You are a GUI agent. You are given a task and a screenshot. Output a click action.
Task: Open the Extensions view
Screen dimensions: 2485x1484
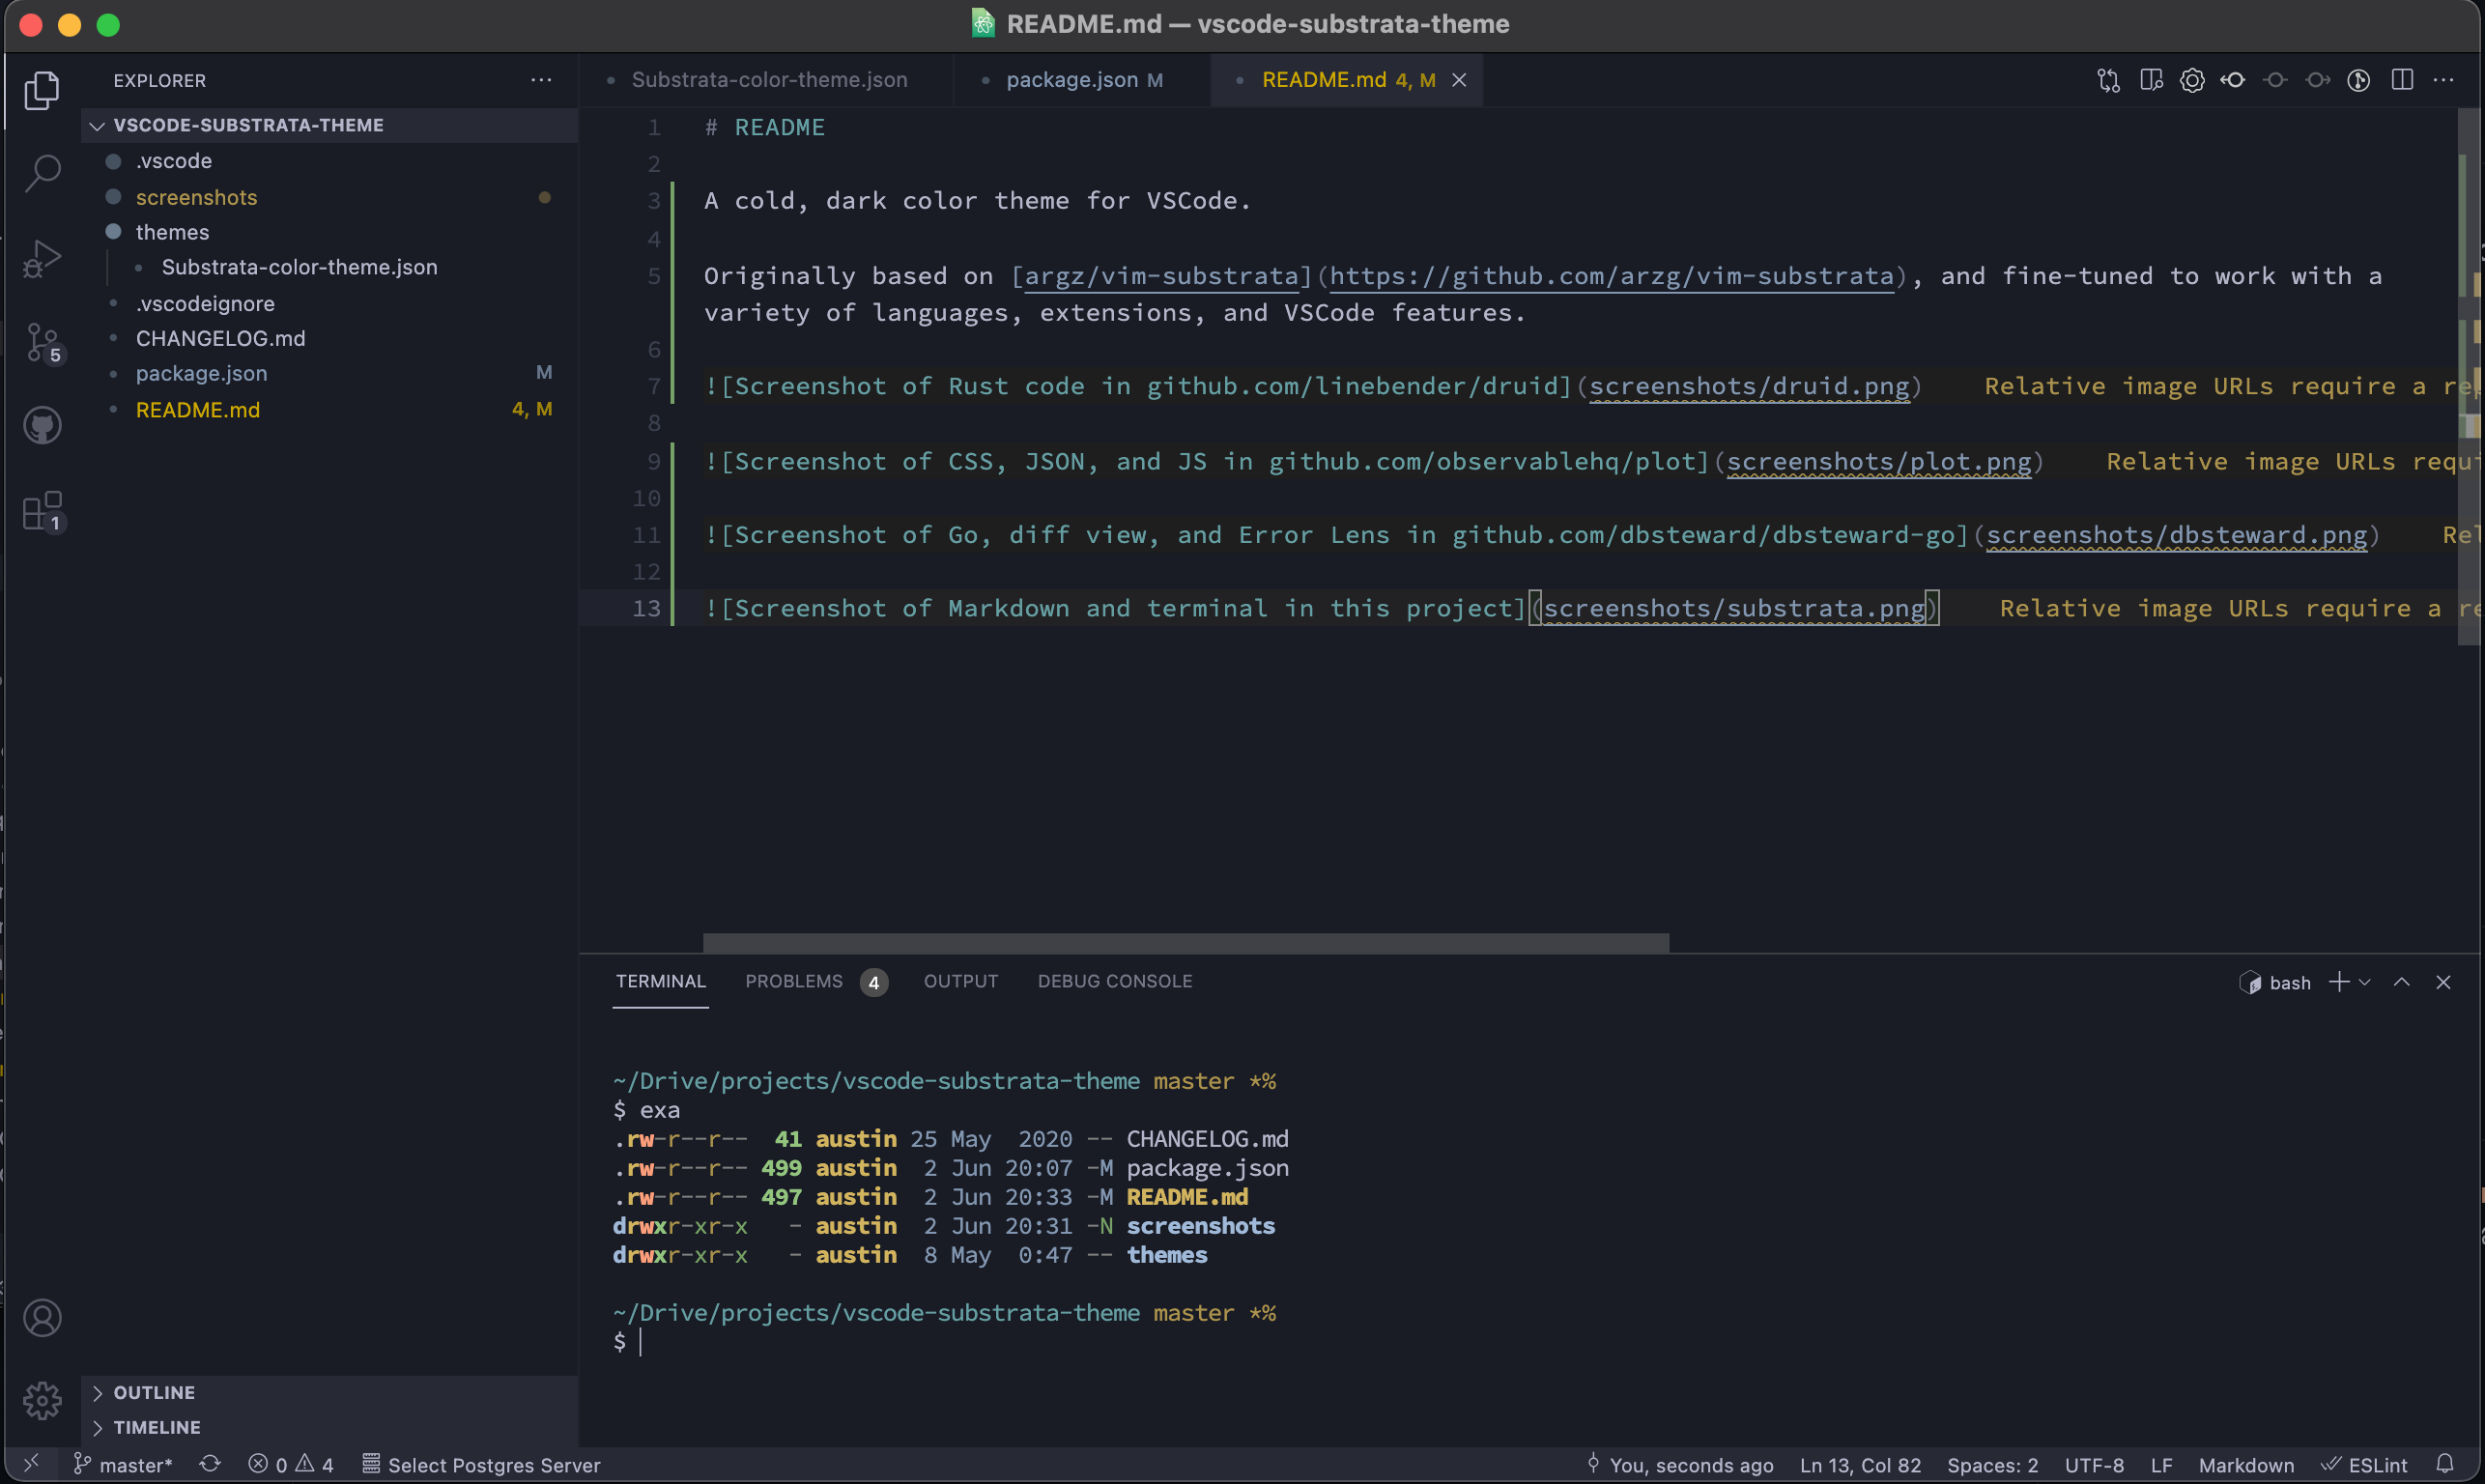coord(42,511)
